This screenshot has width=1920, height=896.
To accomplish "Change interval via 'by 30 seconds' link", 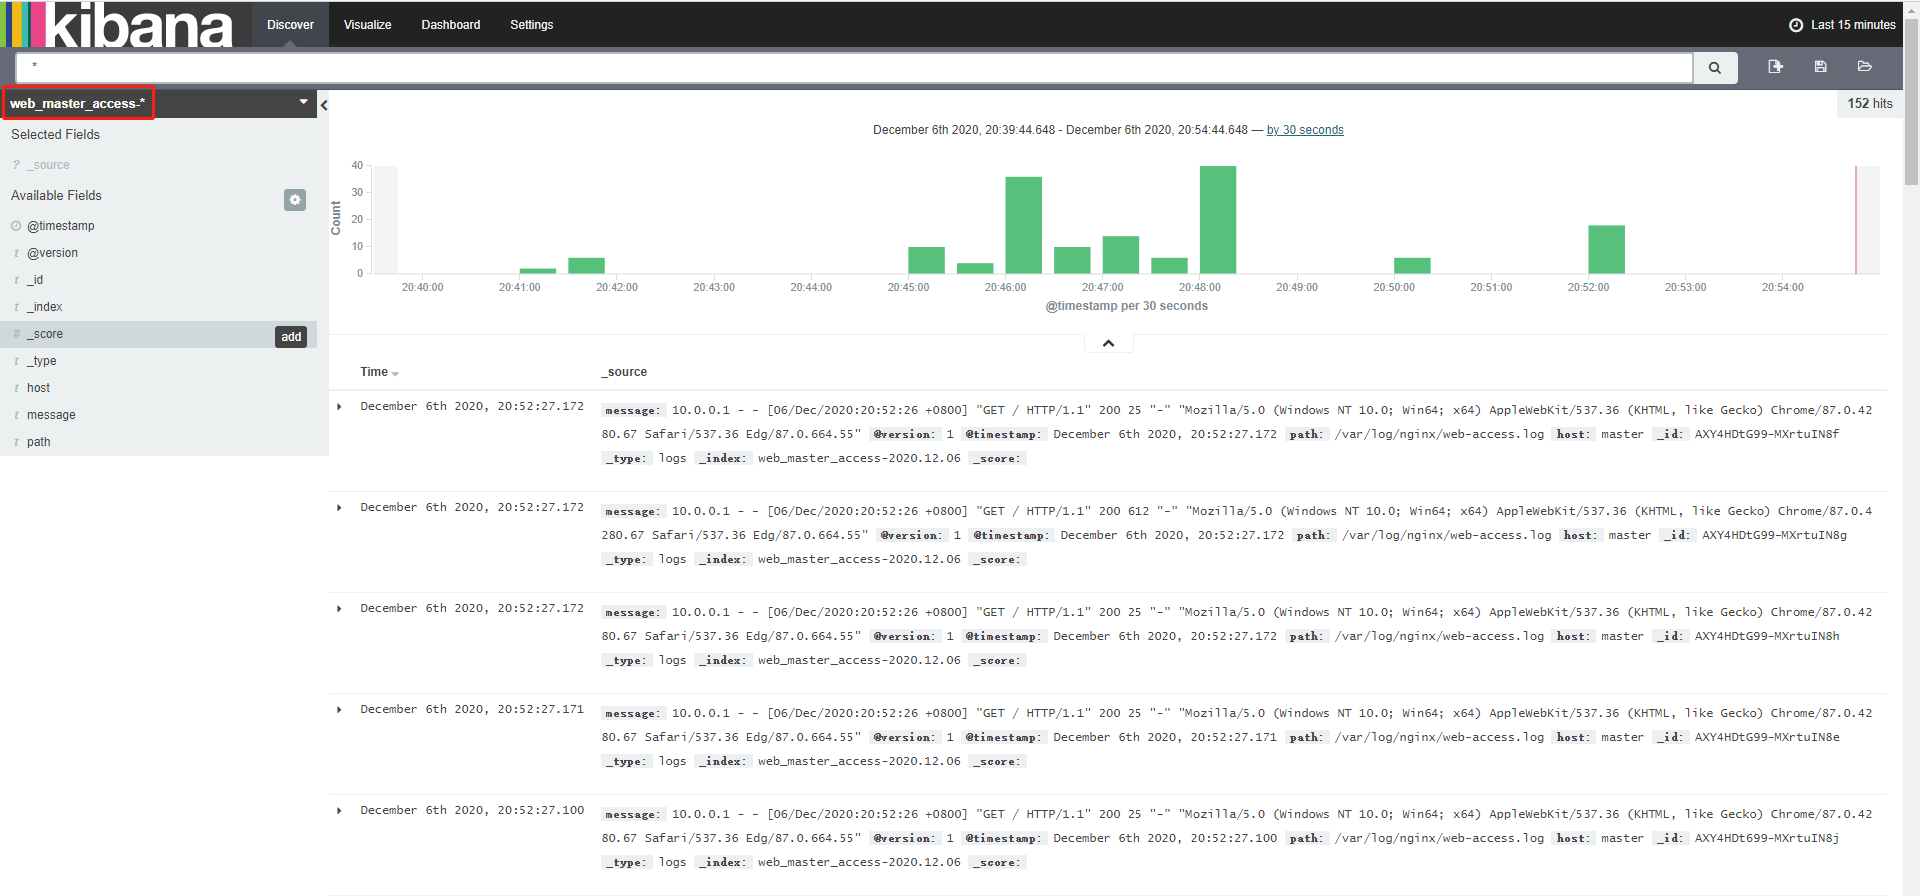I will [1305, 130].
